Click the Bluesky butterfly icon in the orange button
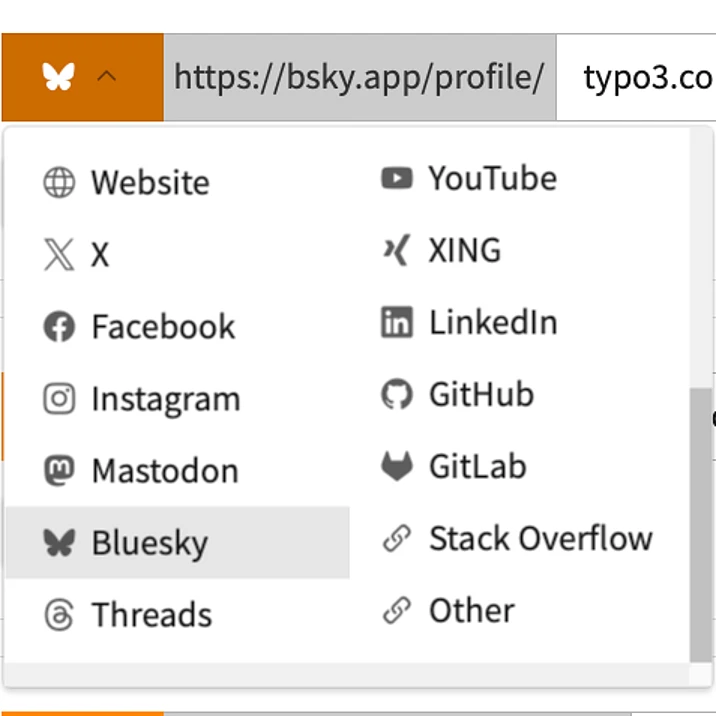This screenshot has height=716, width=716. [59, 77]
